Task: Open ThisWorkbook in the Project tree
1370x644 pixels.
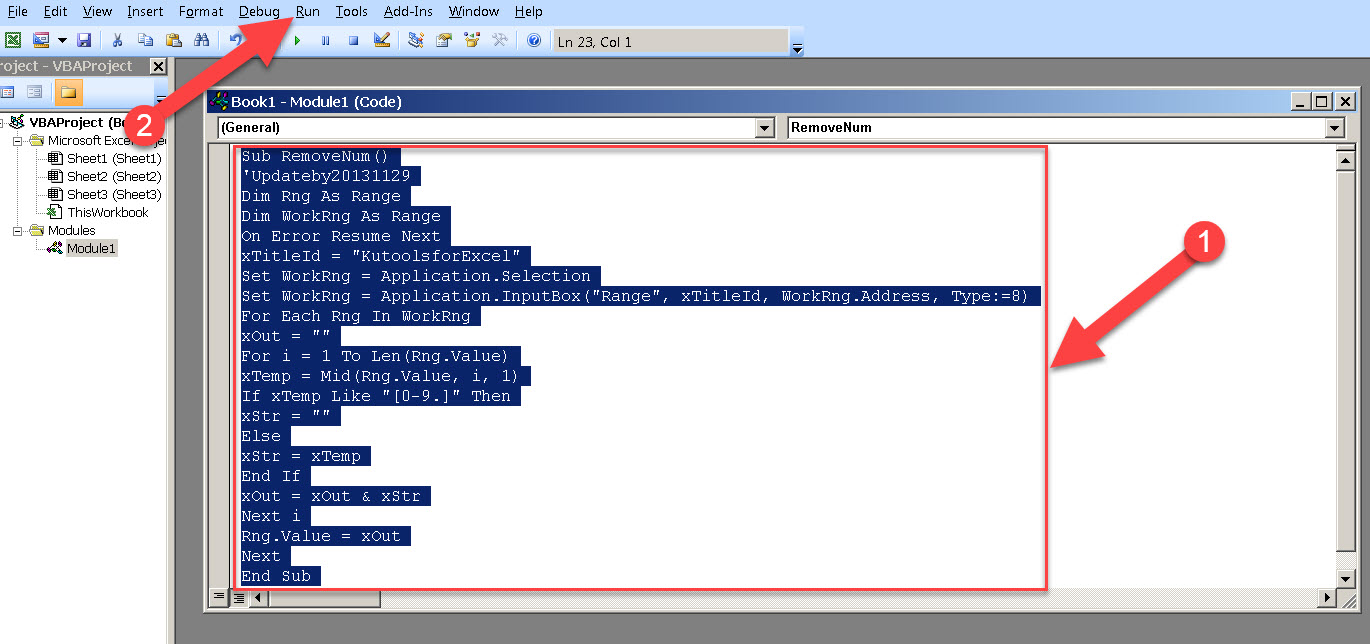Action: pyautogui.click(x=106, y=211)
